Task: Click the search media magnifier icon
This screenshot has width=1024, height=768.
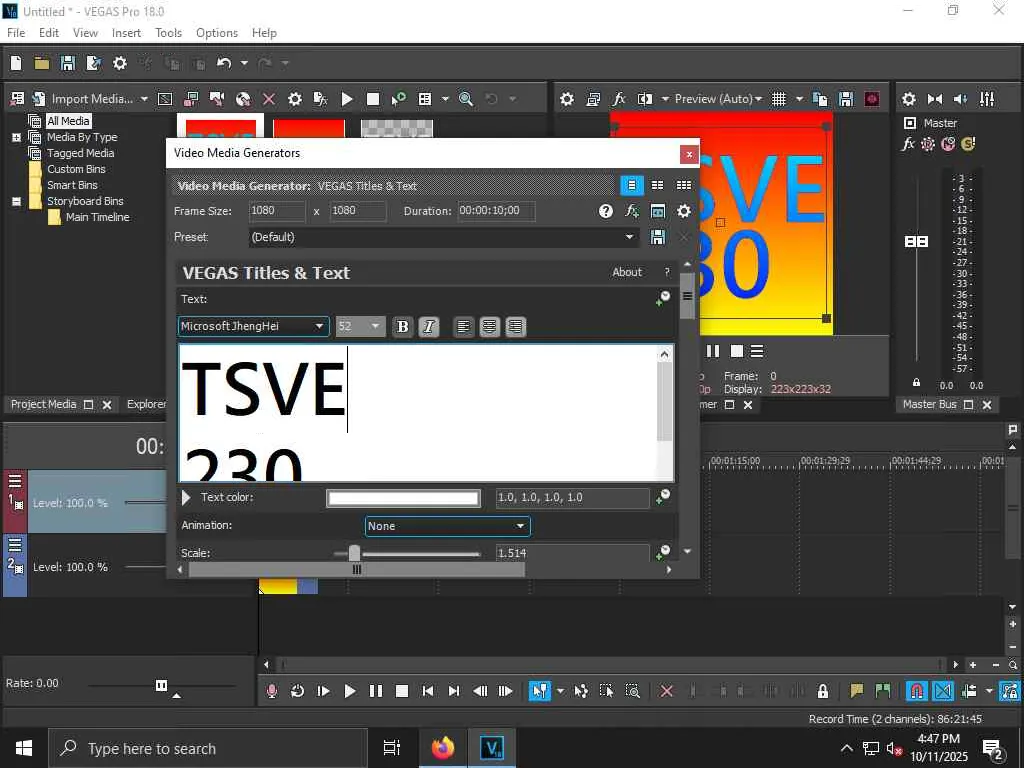Action: [466, 99]
